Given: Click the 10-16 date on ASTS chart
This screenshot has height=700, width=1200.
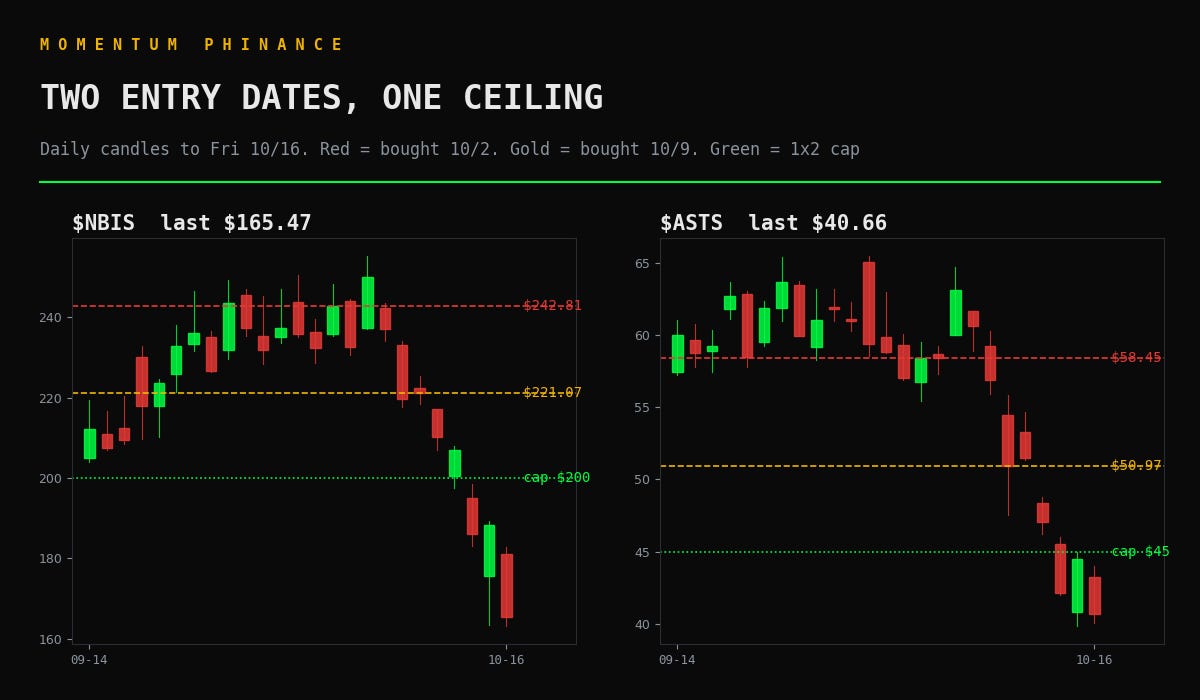Looking at the screenshot, I should pyautogui.click(x=1094, y=660).
